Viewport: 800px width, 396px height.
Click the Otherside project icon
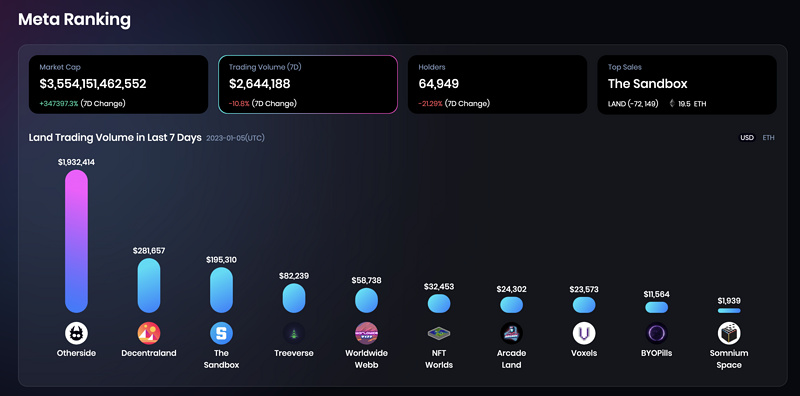[76, 333]
